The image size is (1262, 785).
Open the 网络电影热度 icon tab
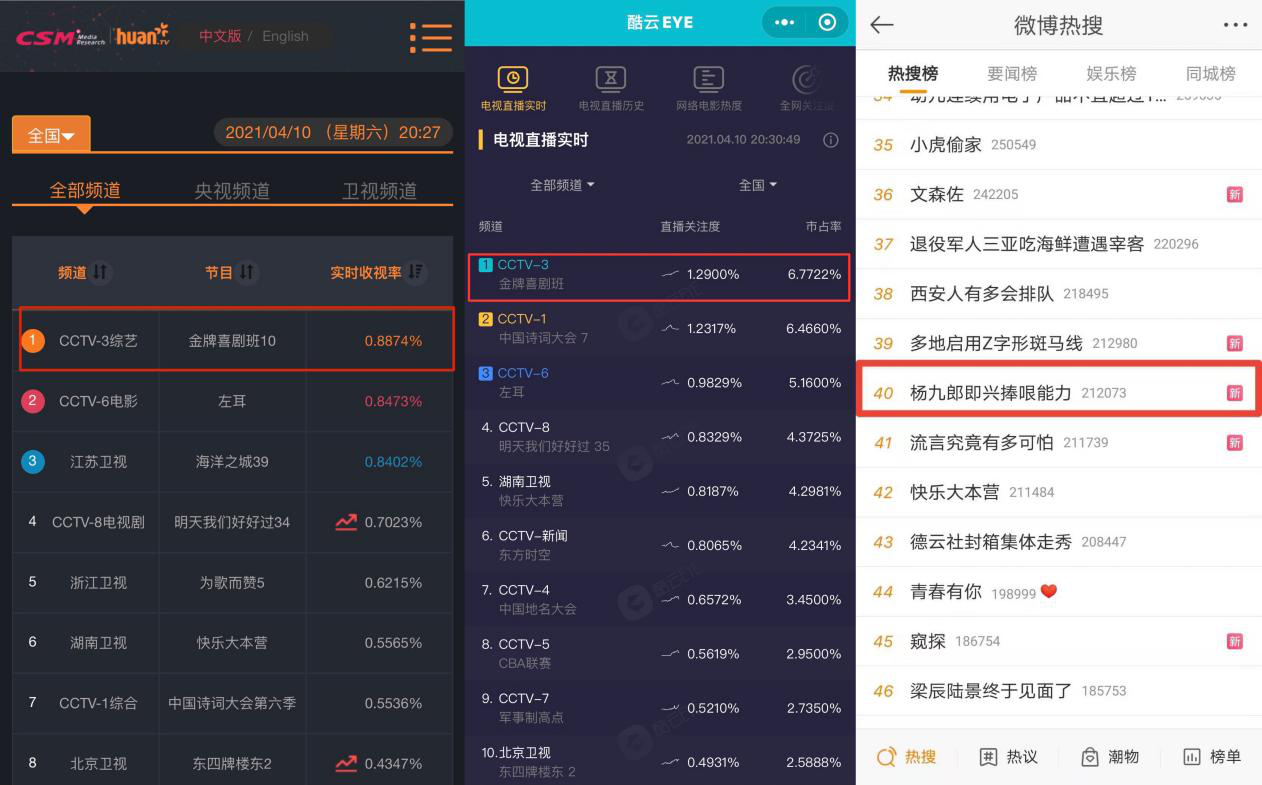point(708,79)
